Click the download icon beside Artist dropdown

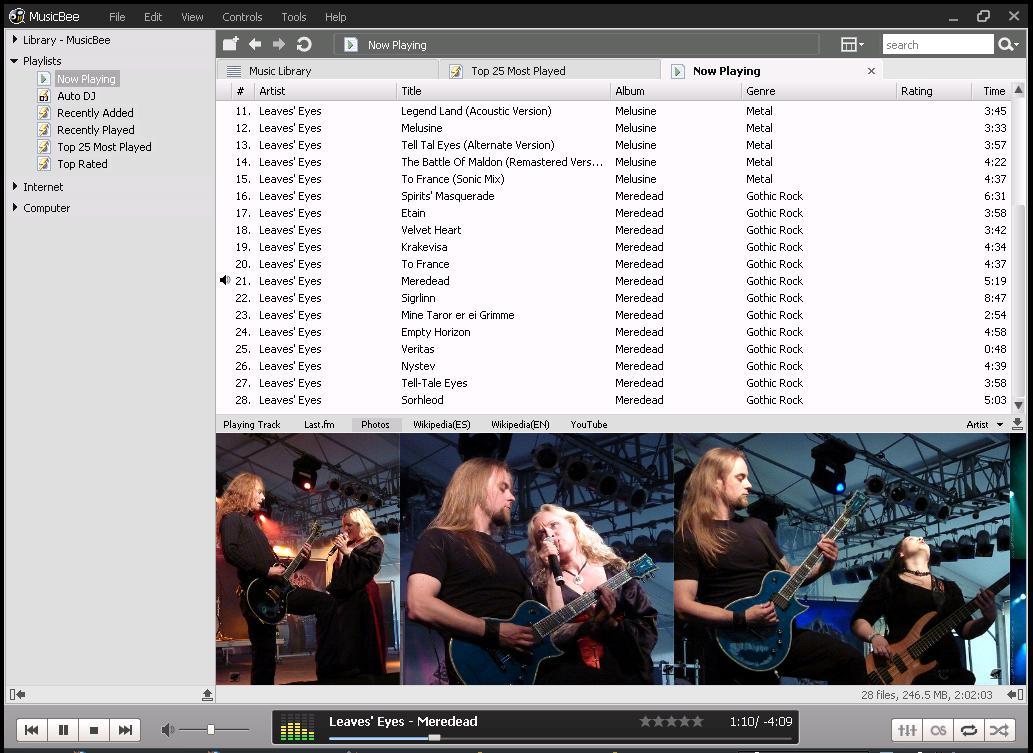pos(1017,424)
